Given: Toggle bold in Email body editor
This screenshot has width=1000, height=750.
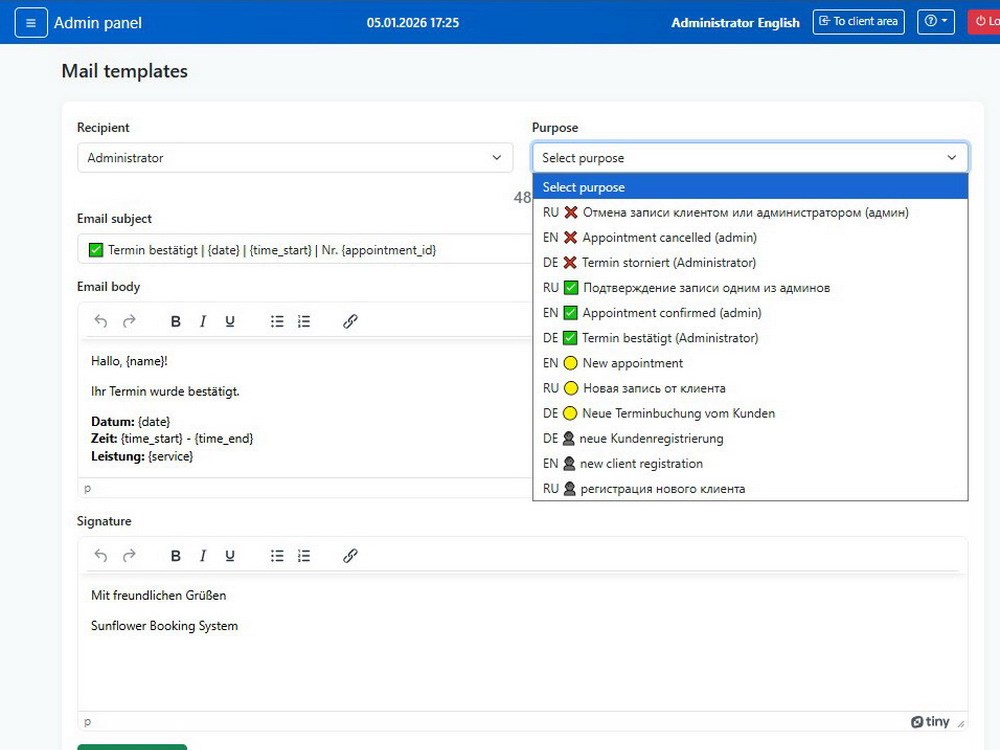Looking at the screenshot, I should pyautogui.click(x=175, y=321).
